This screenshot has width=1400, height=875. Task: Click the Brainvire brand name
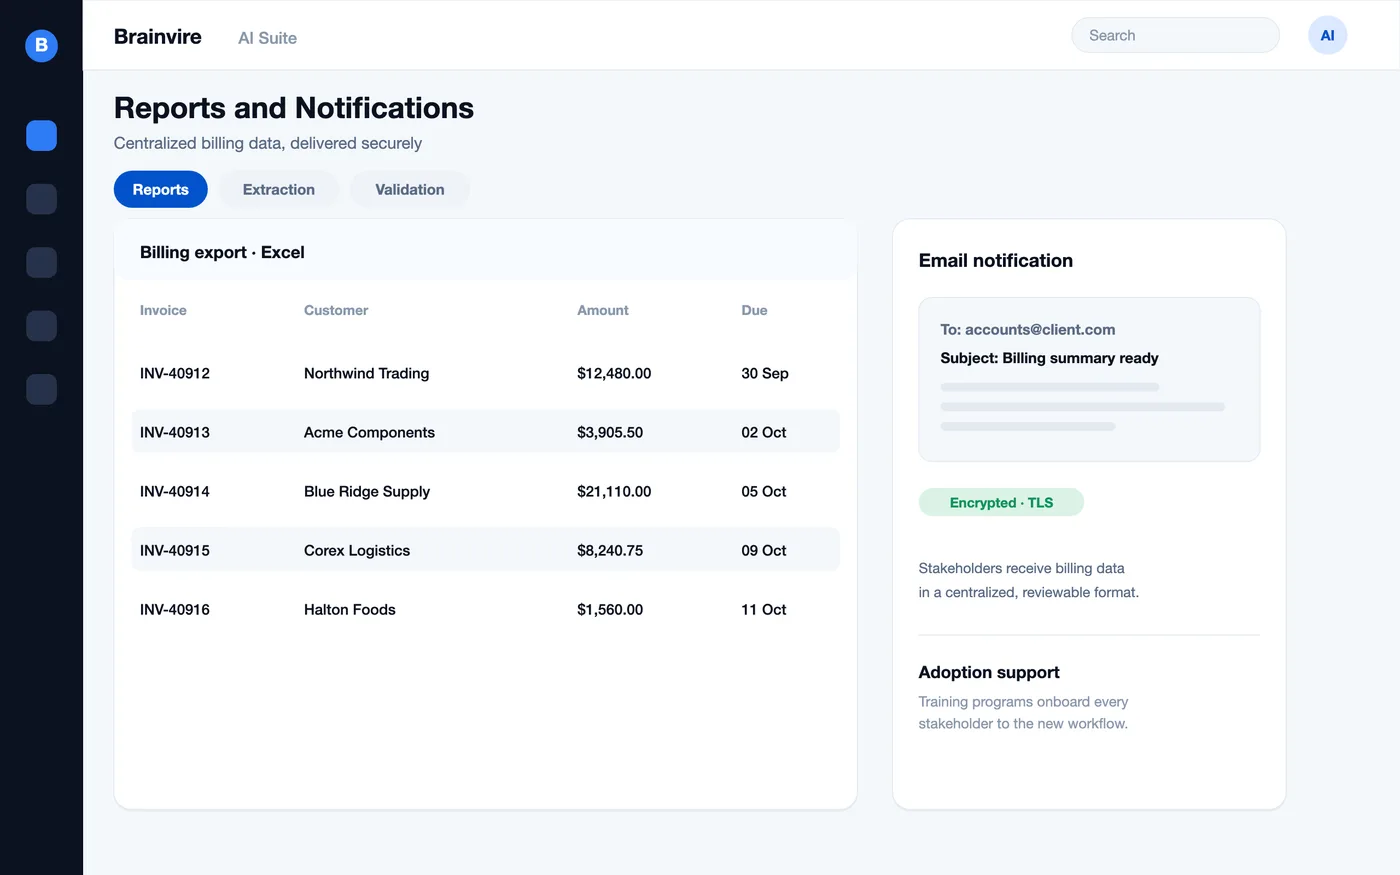(x=158, y=36)
